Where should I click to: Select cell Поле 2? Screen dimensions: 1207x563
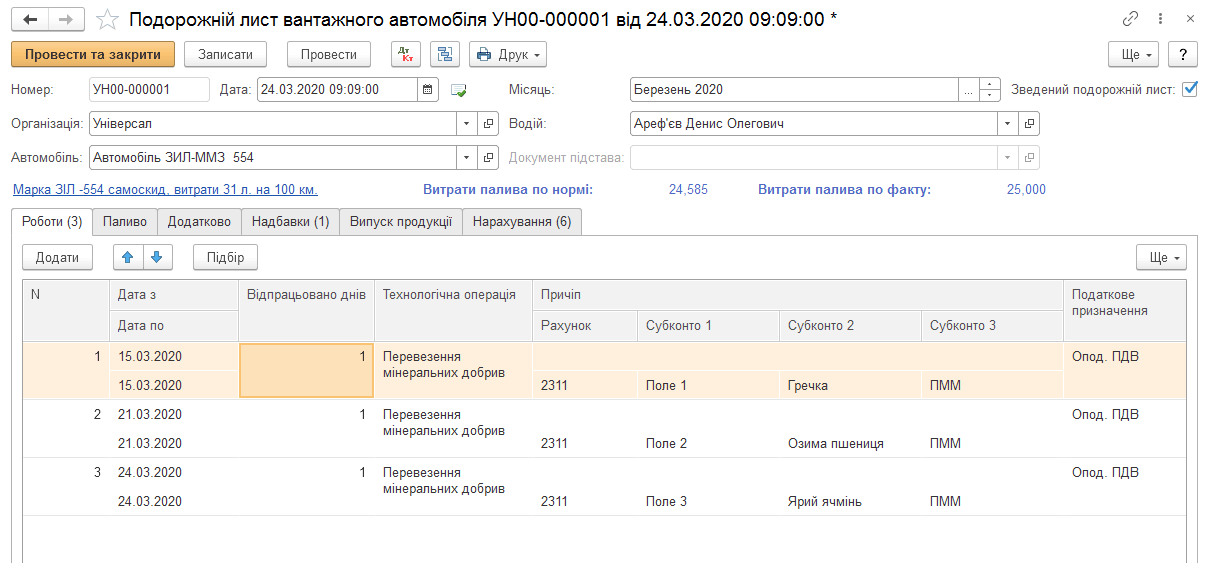(x=708, y=443)
